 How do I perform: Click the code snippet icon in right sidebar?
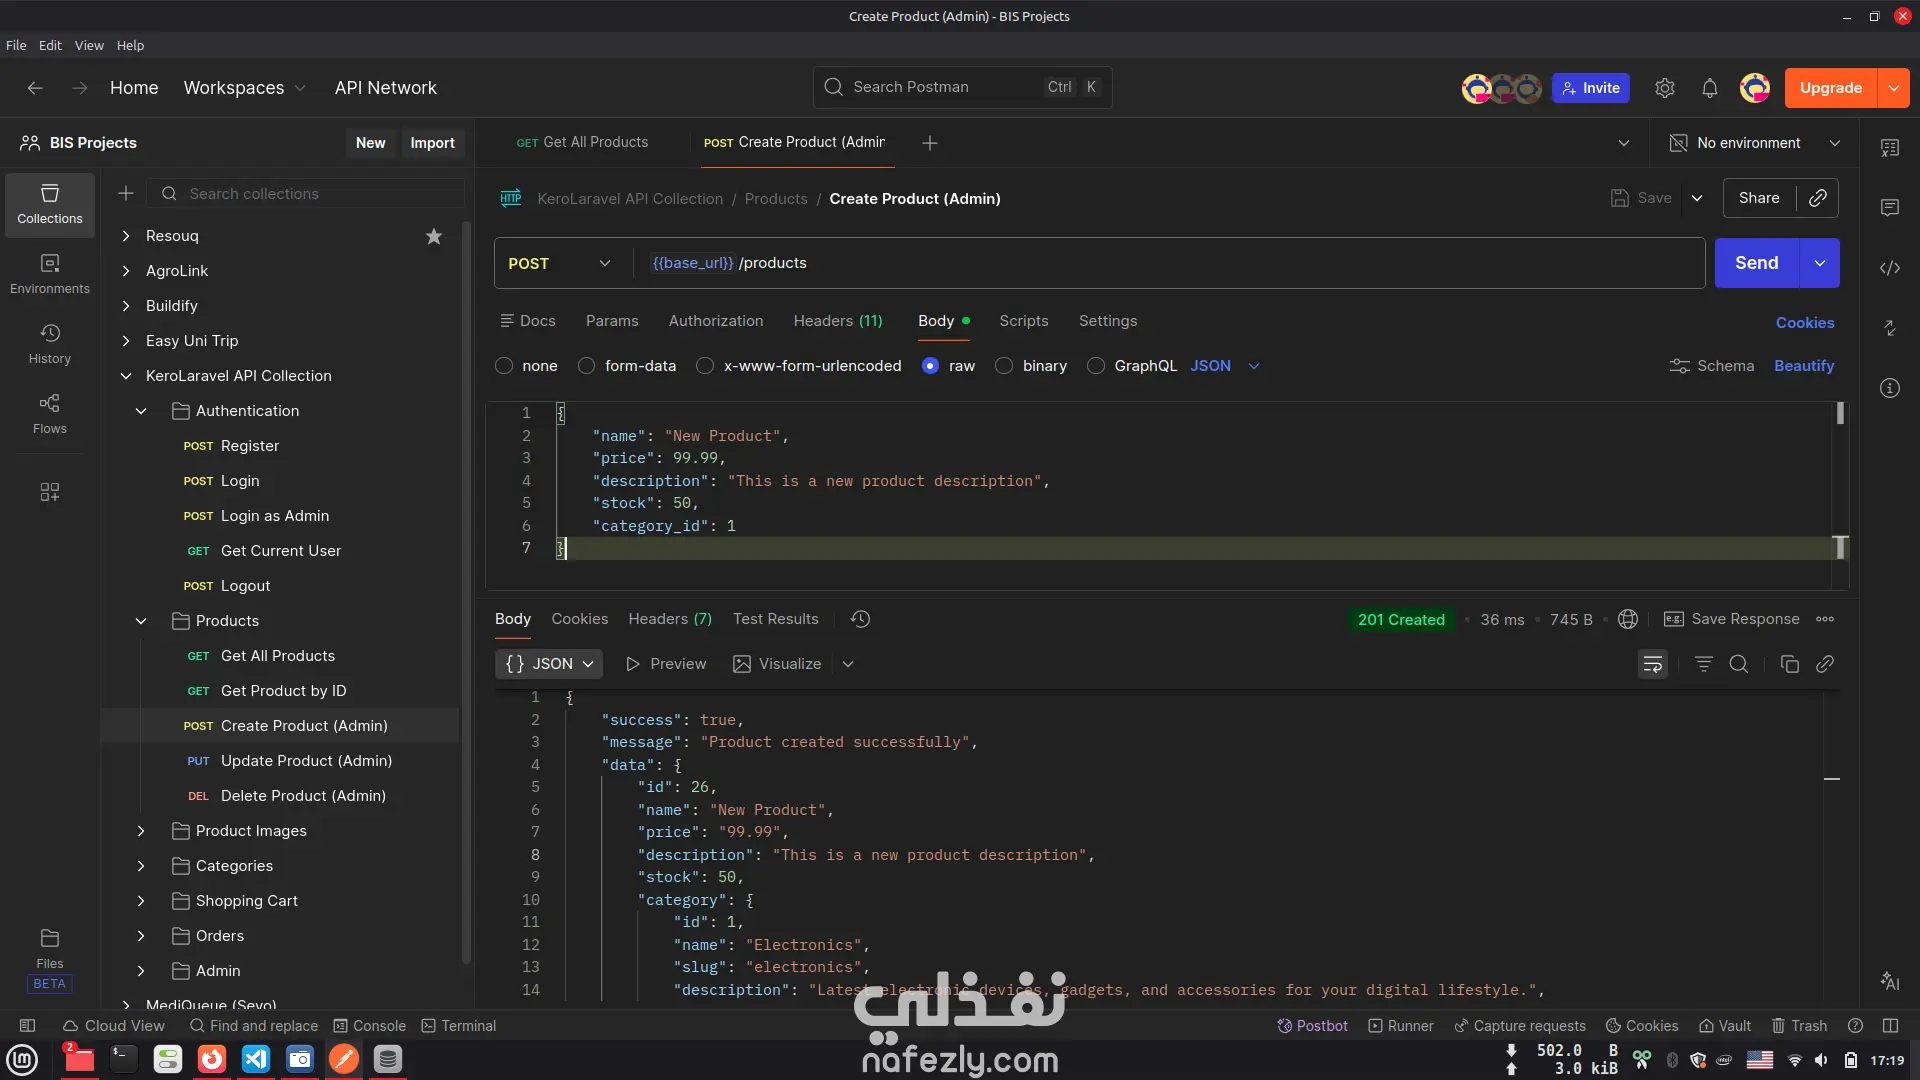pos(1889,268)
